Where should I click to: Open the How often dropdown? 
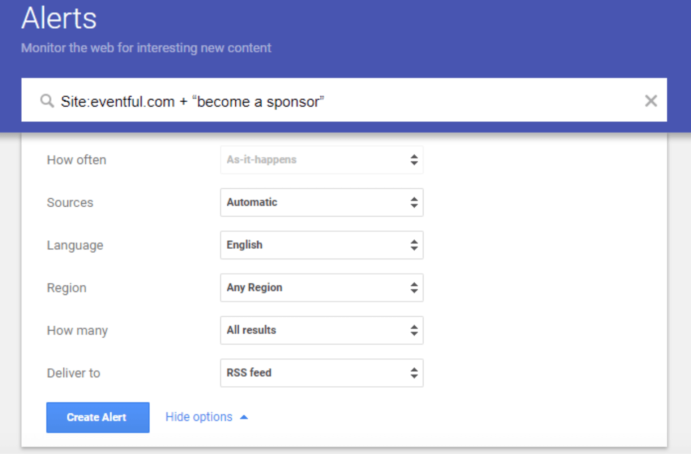(x=322, y=160)
